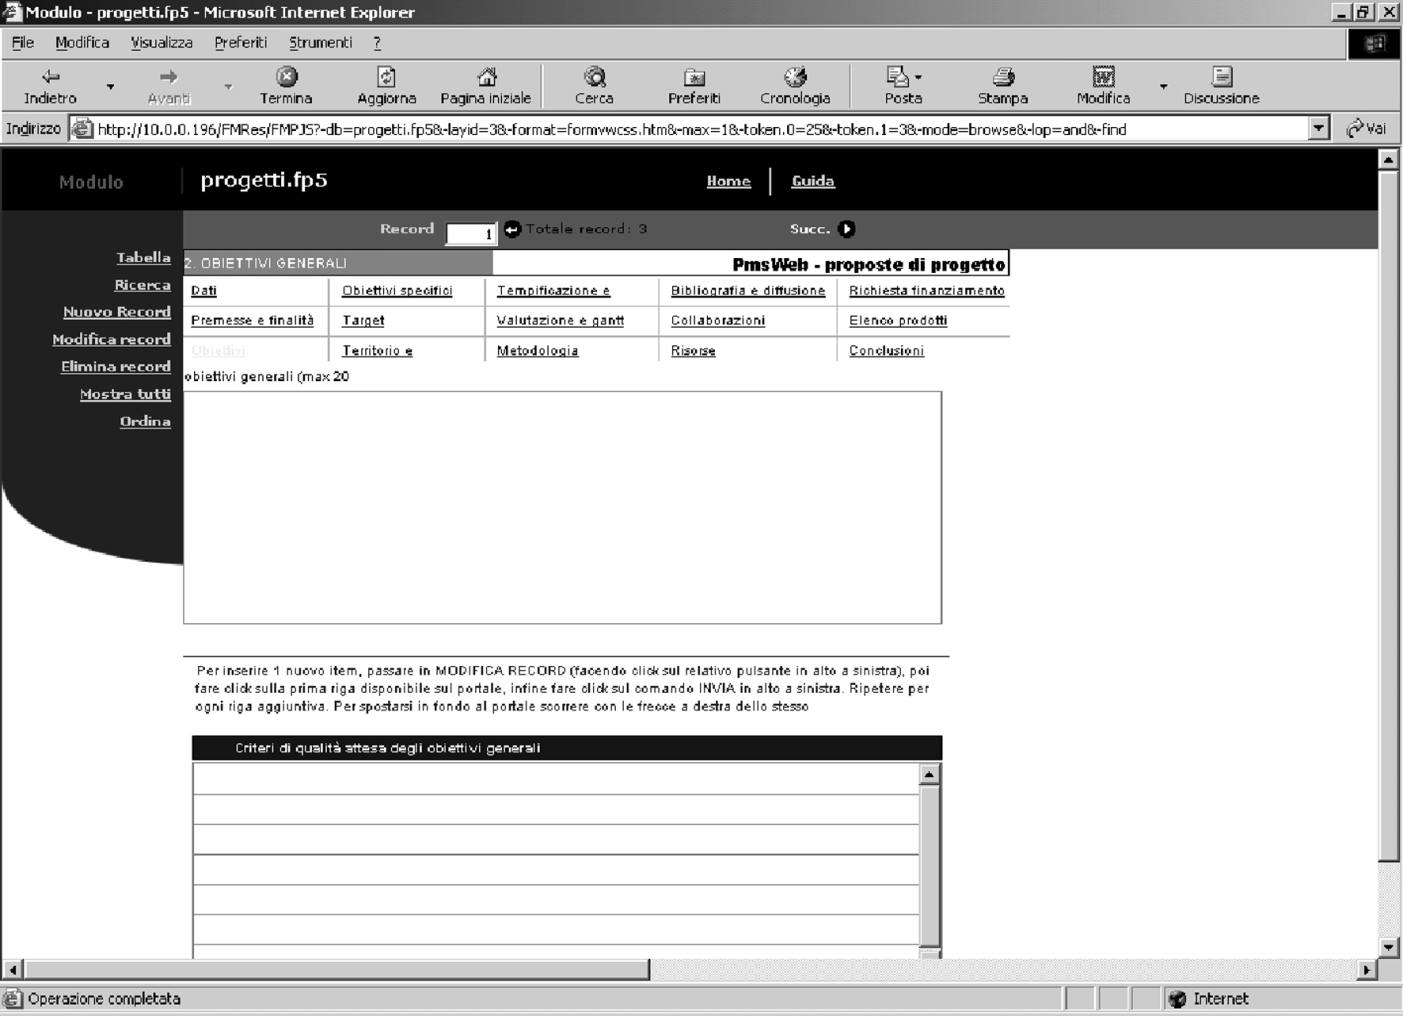The height and width of the screenshot is (1016, 1403).
Task: Open the Preferiti favorites toolbar icon
Action: tap(694, 77)
